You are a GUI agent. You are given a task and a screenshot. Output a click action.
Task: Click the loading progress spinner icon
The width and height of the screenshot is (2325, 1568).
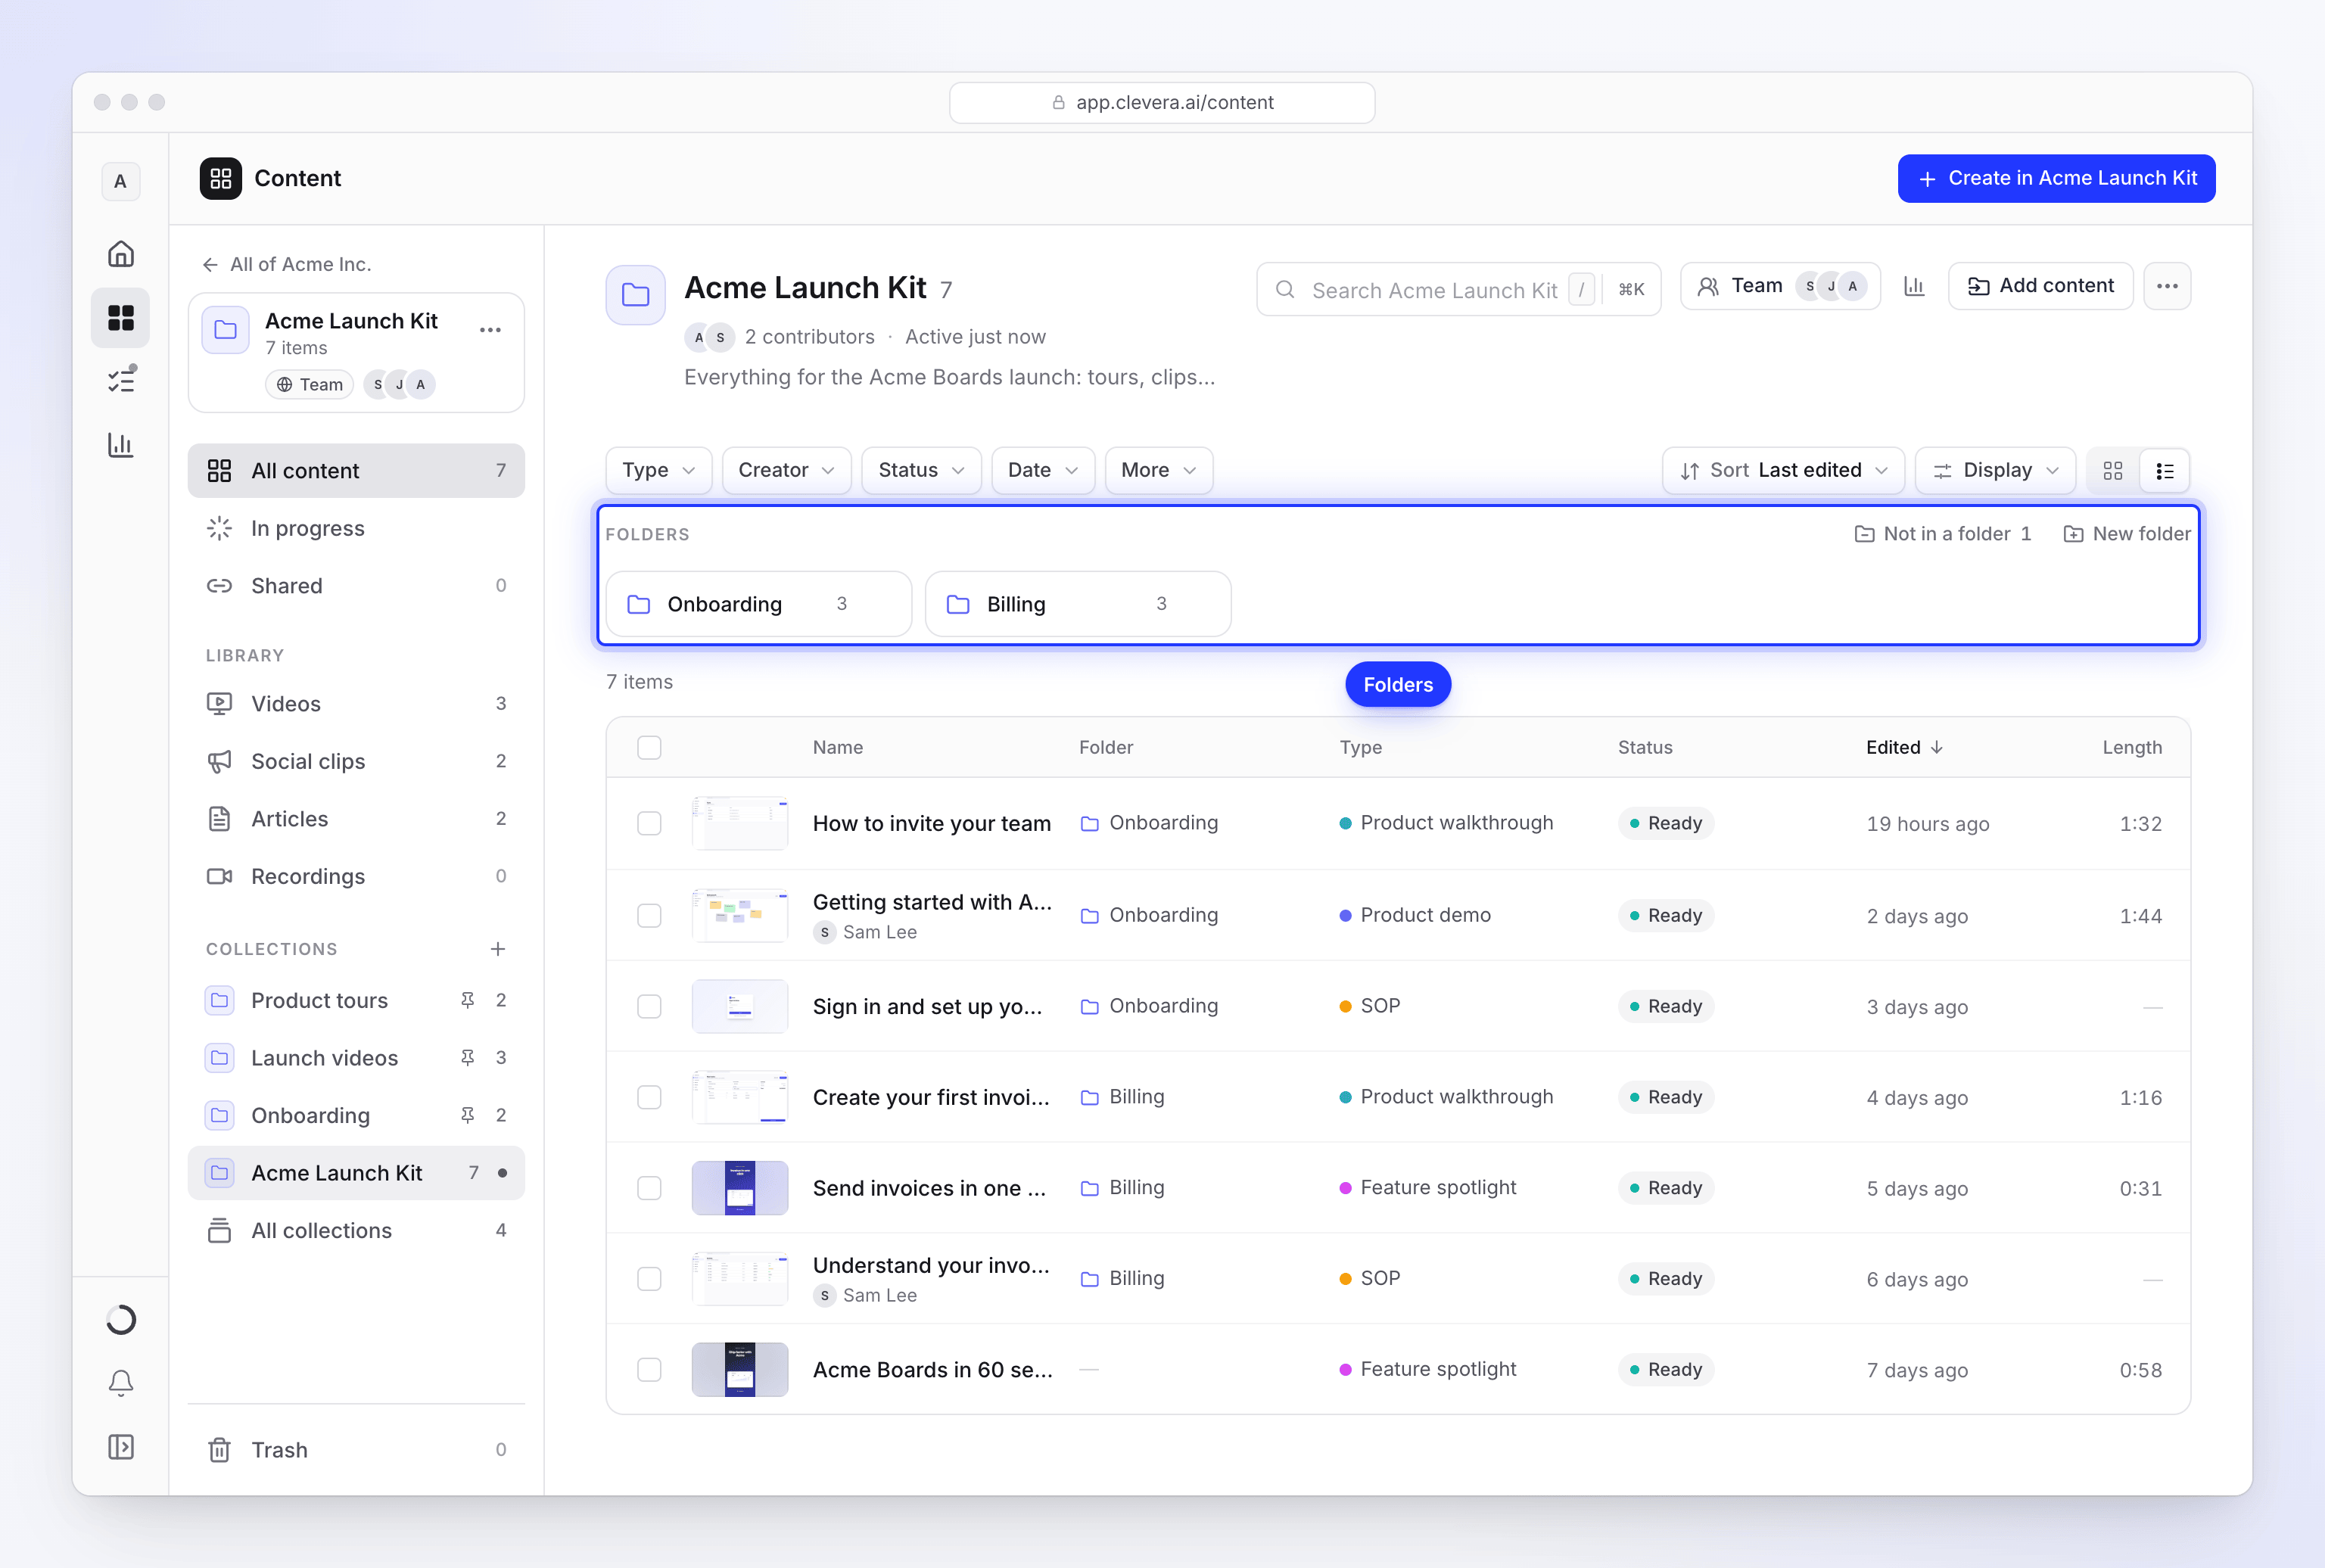pos(121,1320)
